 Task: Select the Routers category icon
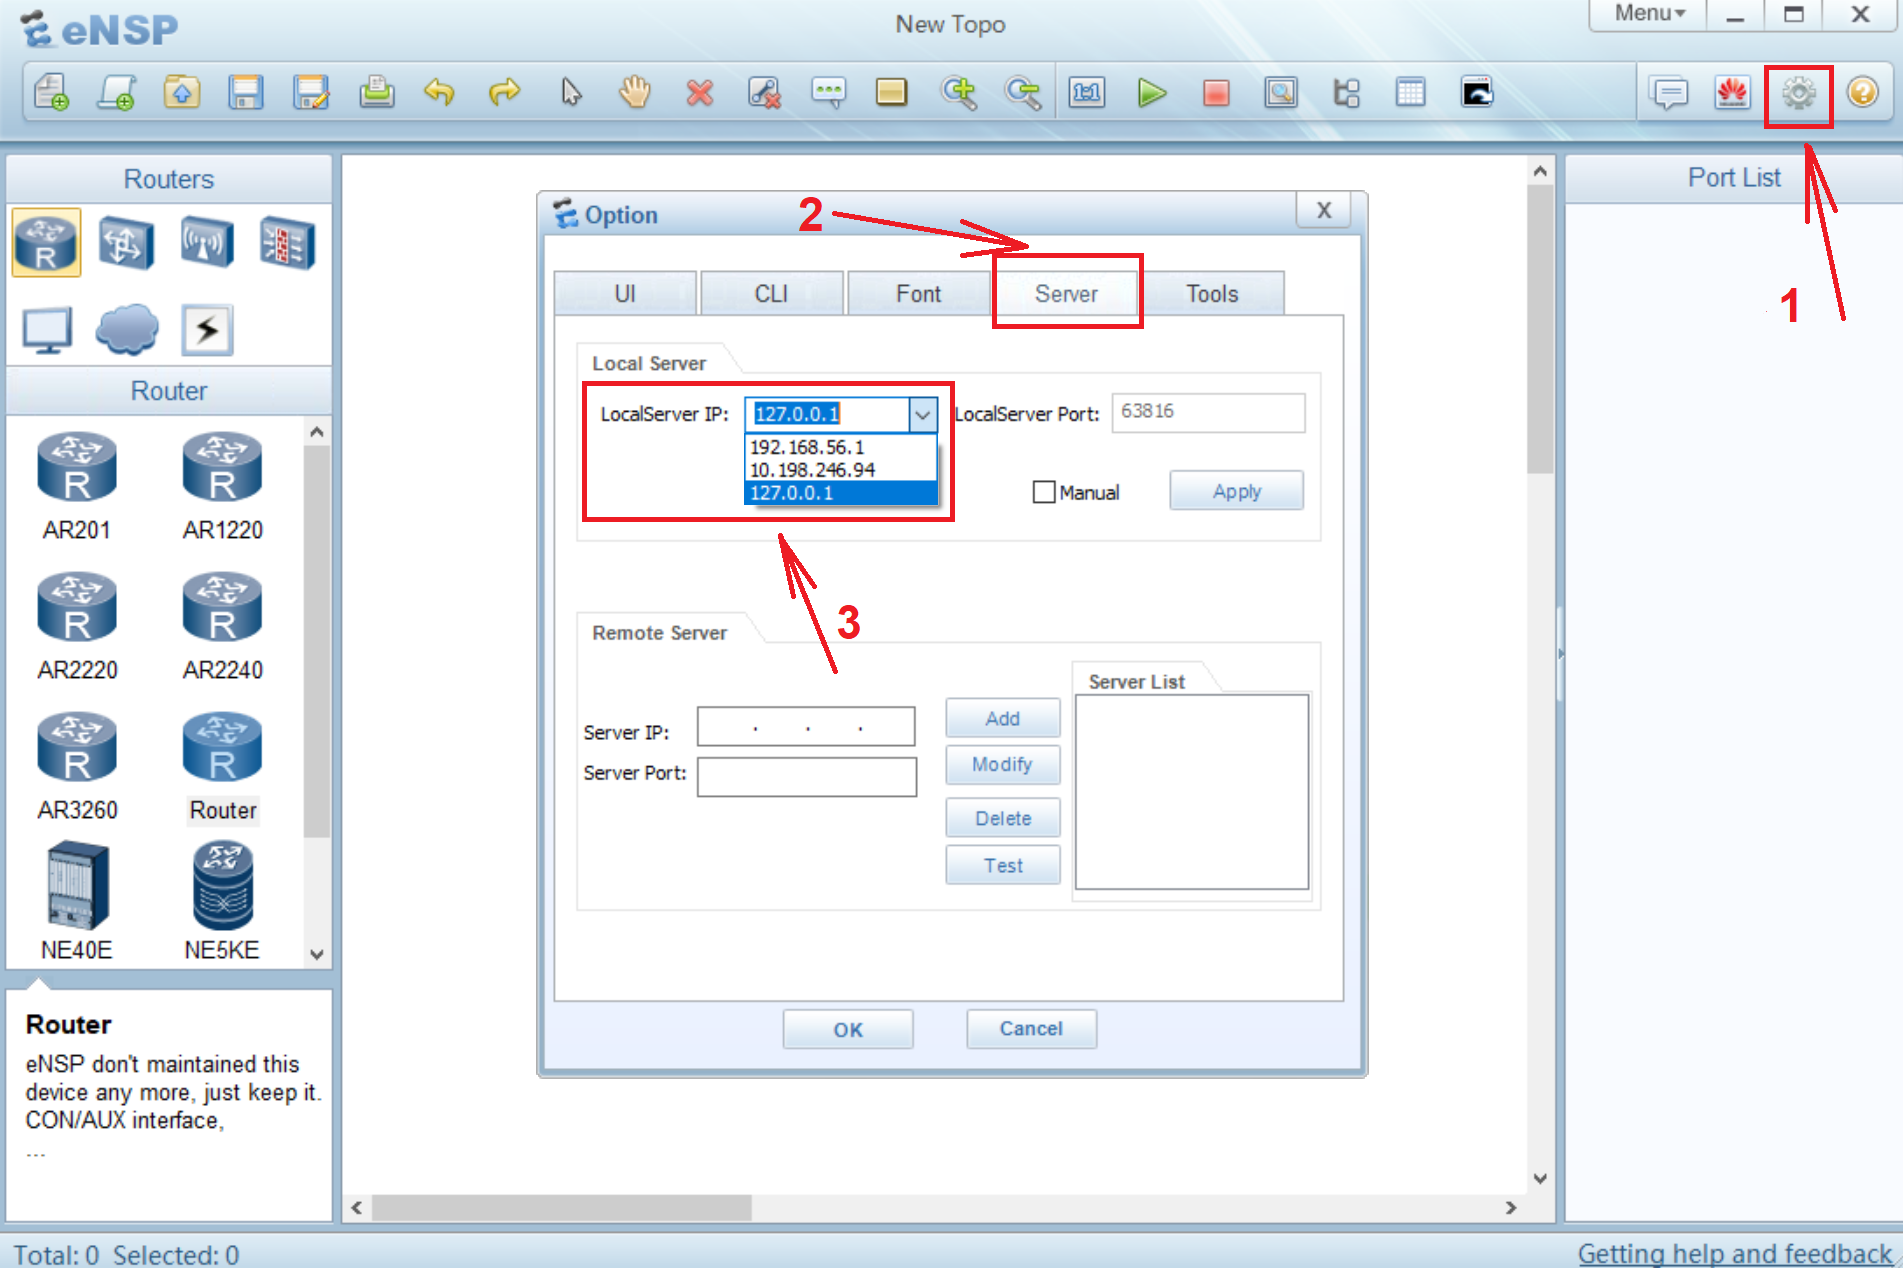(x=46, y=242)
